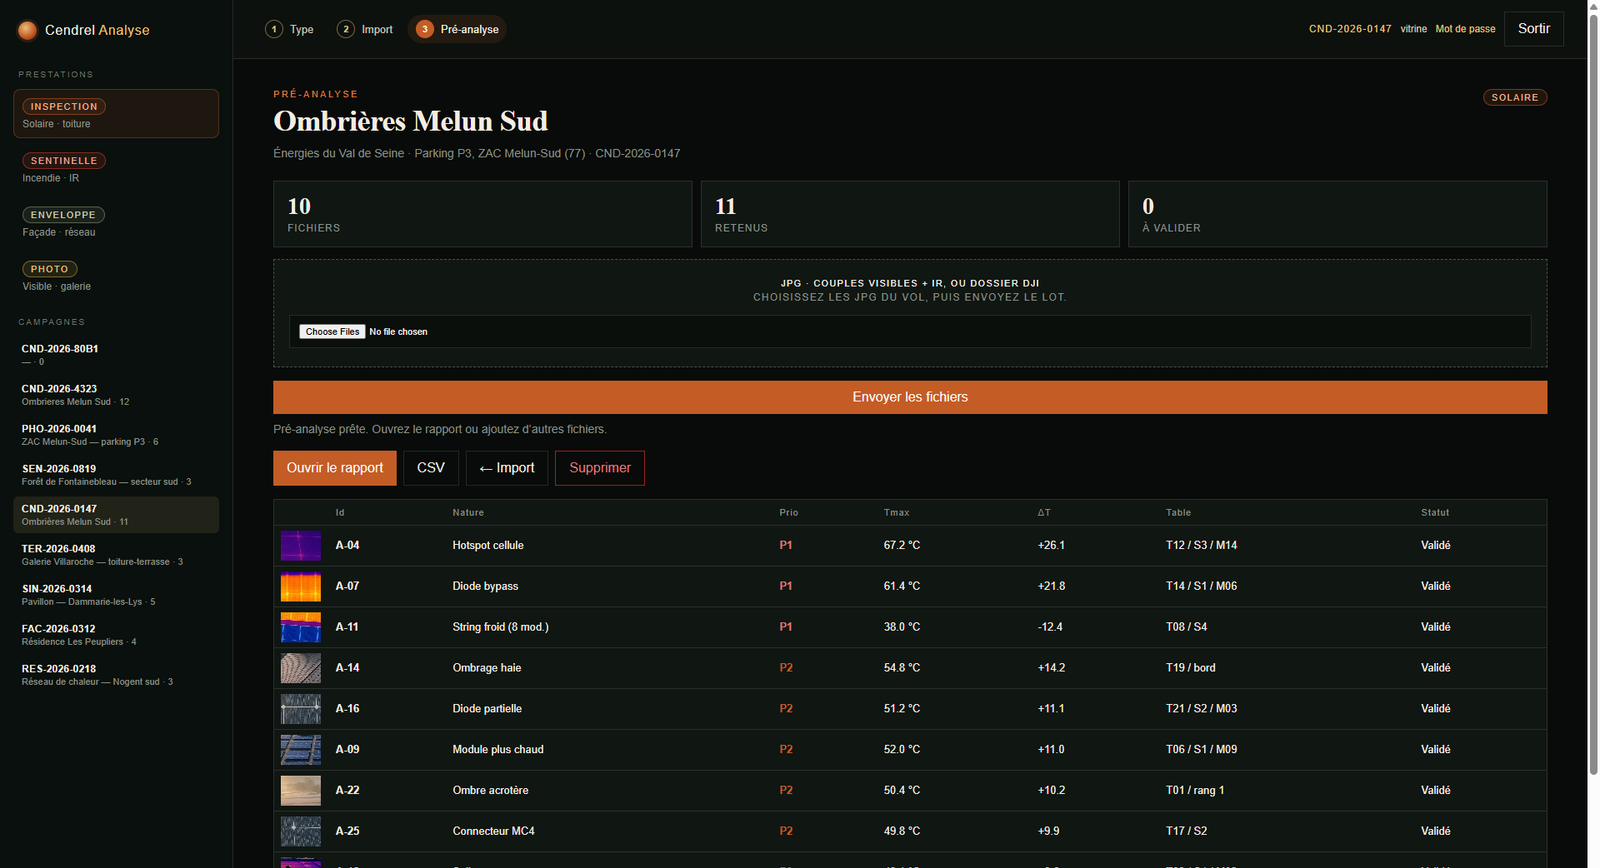Click the Choose Files button
1600x868 pixels.
pos(332,332)
